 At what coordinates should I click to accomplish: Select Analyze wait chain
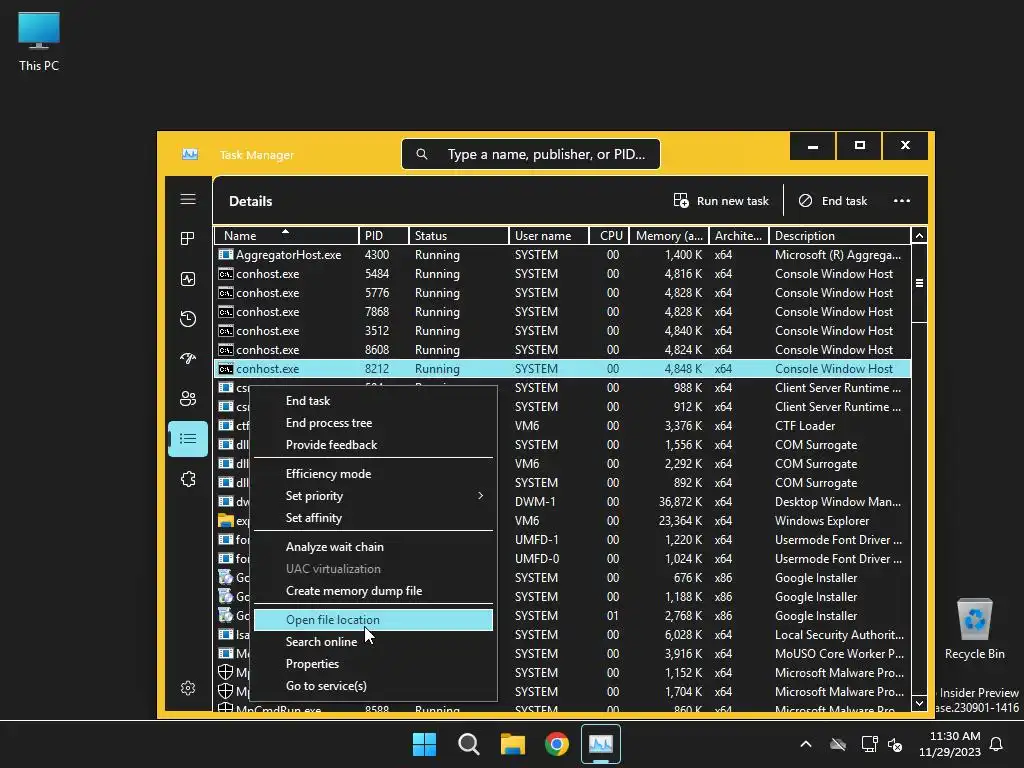tap(334, 547)
